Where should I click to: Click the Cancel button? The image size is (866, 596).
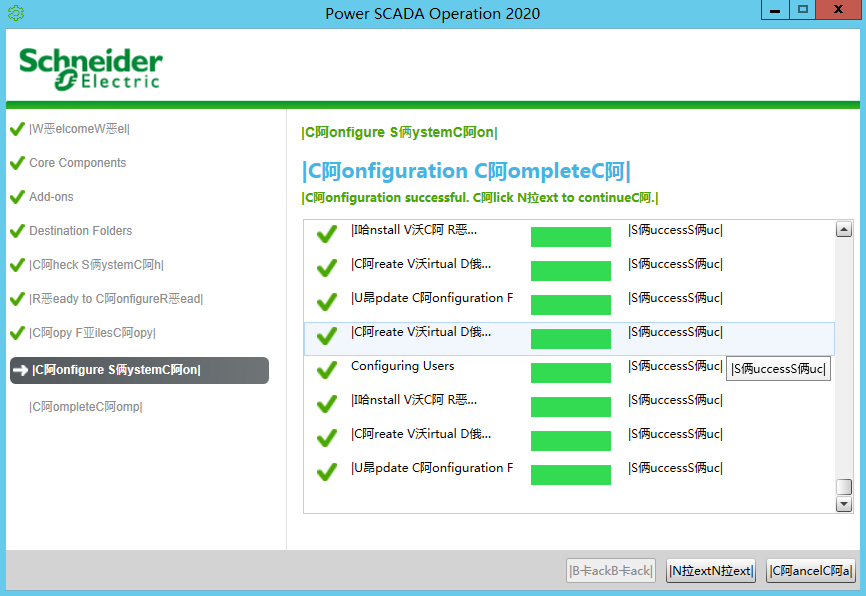[811, 571]
